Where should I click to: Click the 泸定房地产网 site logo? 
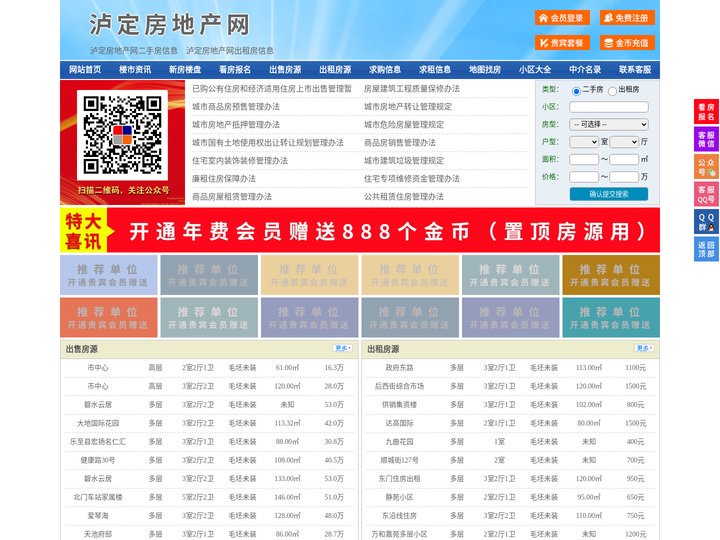(x=169, y=24)
